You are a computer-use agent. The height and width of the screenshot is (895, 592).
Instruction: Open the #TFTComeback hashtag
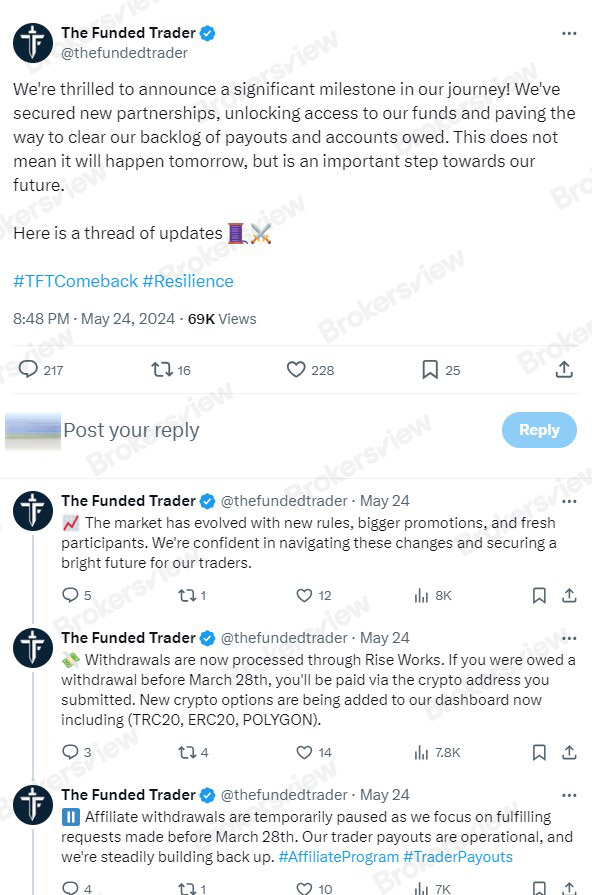[62, 281]
